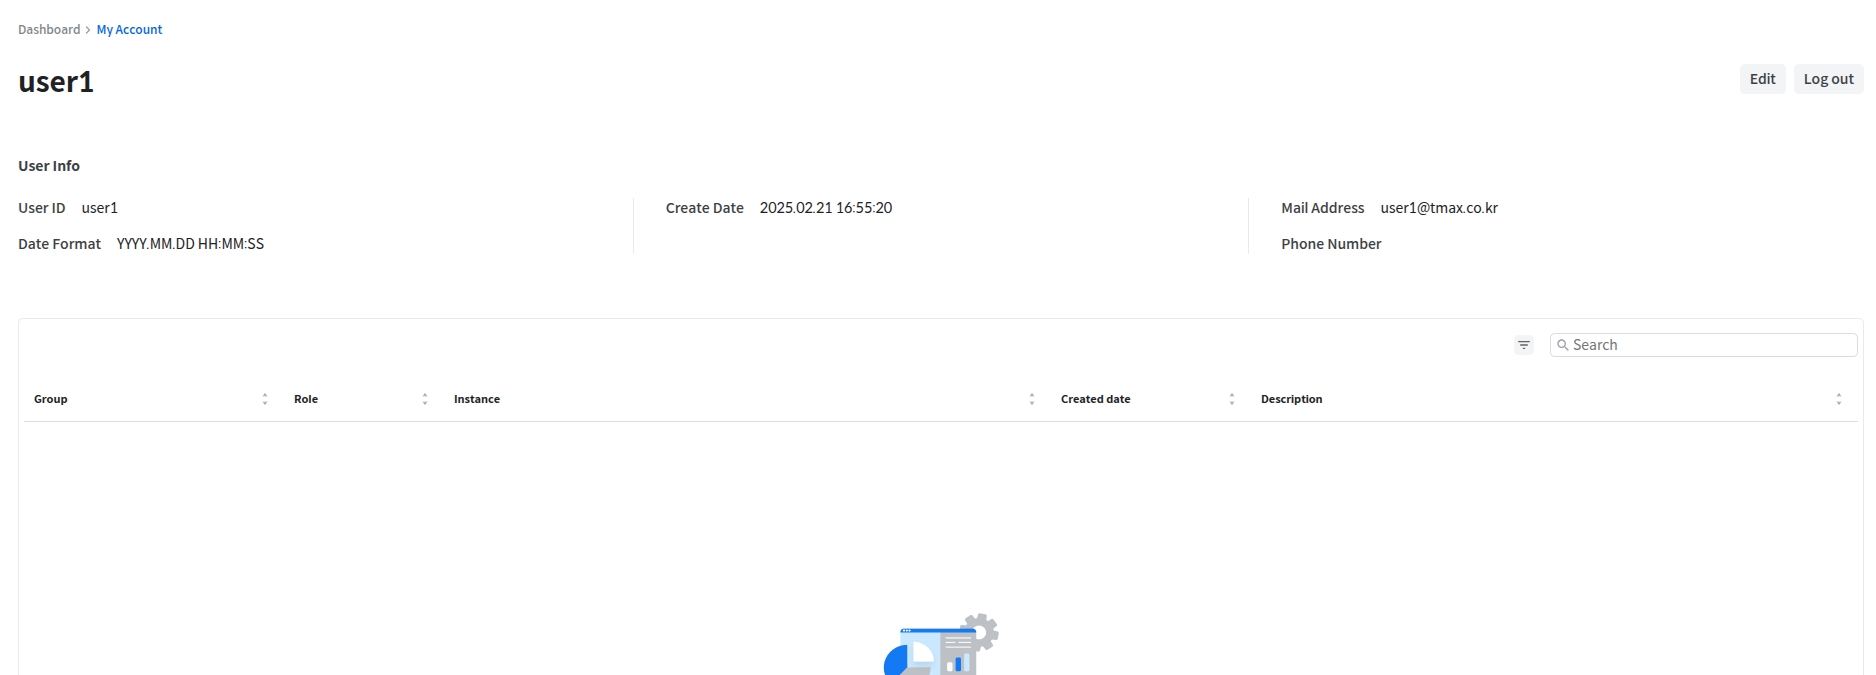Viewport: 1876px width, 675px height.
Task: Select the Role column header label
Action: tap(306, 399)
